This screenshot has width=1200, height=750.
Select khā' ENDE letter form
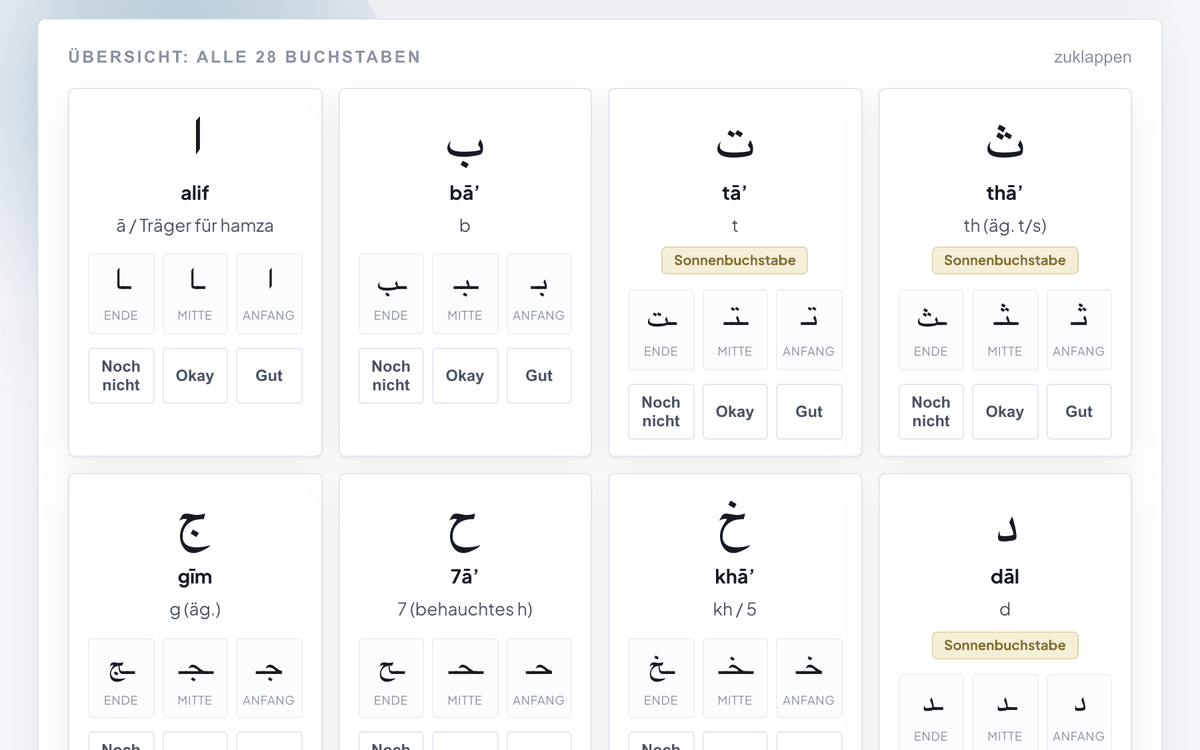(661, 678)
